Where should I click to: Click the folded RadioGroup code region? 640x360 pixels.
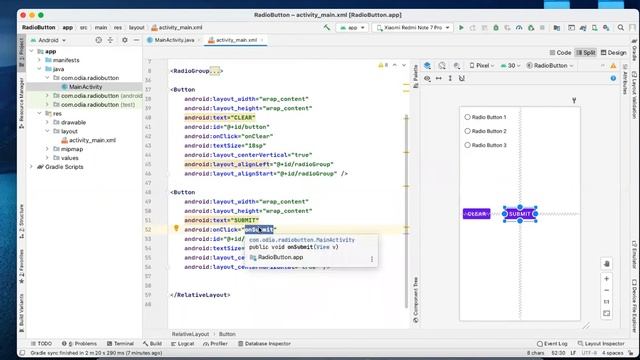215,71
